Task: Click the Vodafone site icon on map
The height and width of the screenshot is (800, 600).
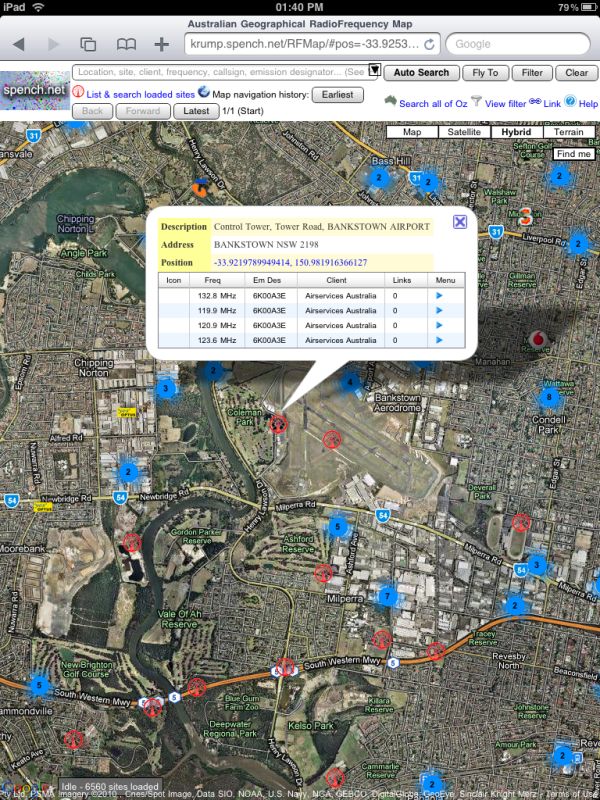Action: (536, 339)
